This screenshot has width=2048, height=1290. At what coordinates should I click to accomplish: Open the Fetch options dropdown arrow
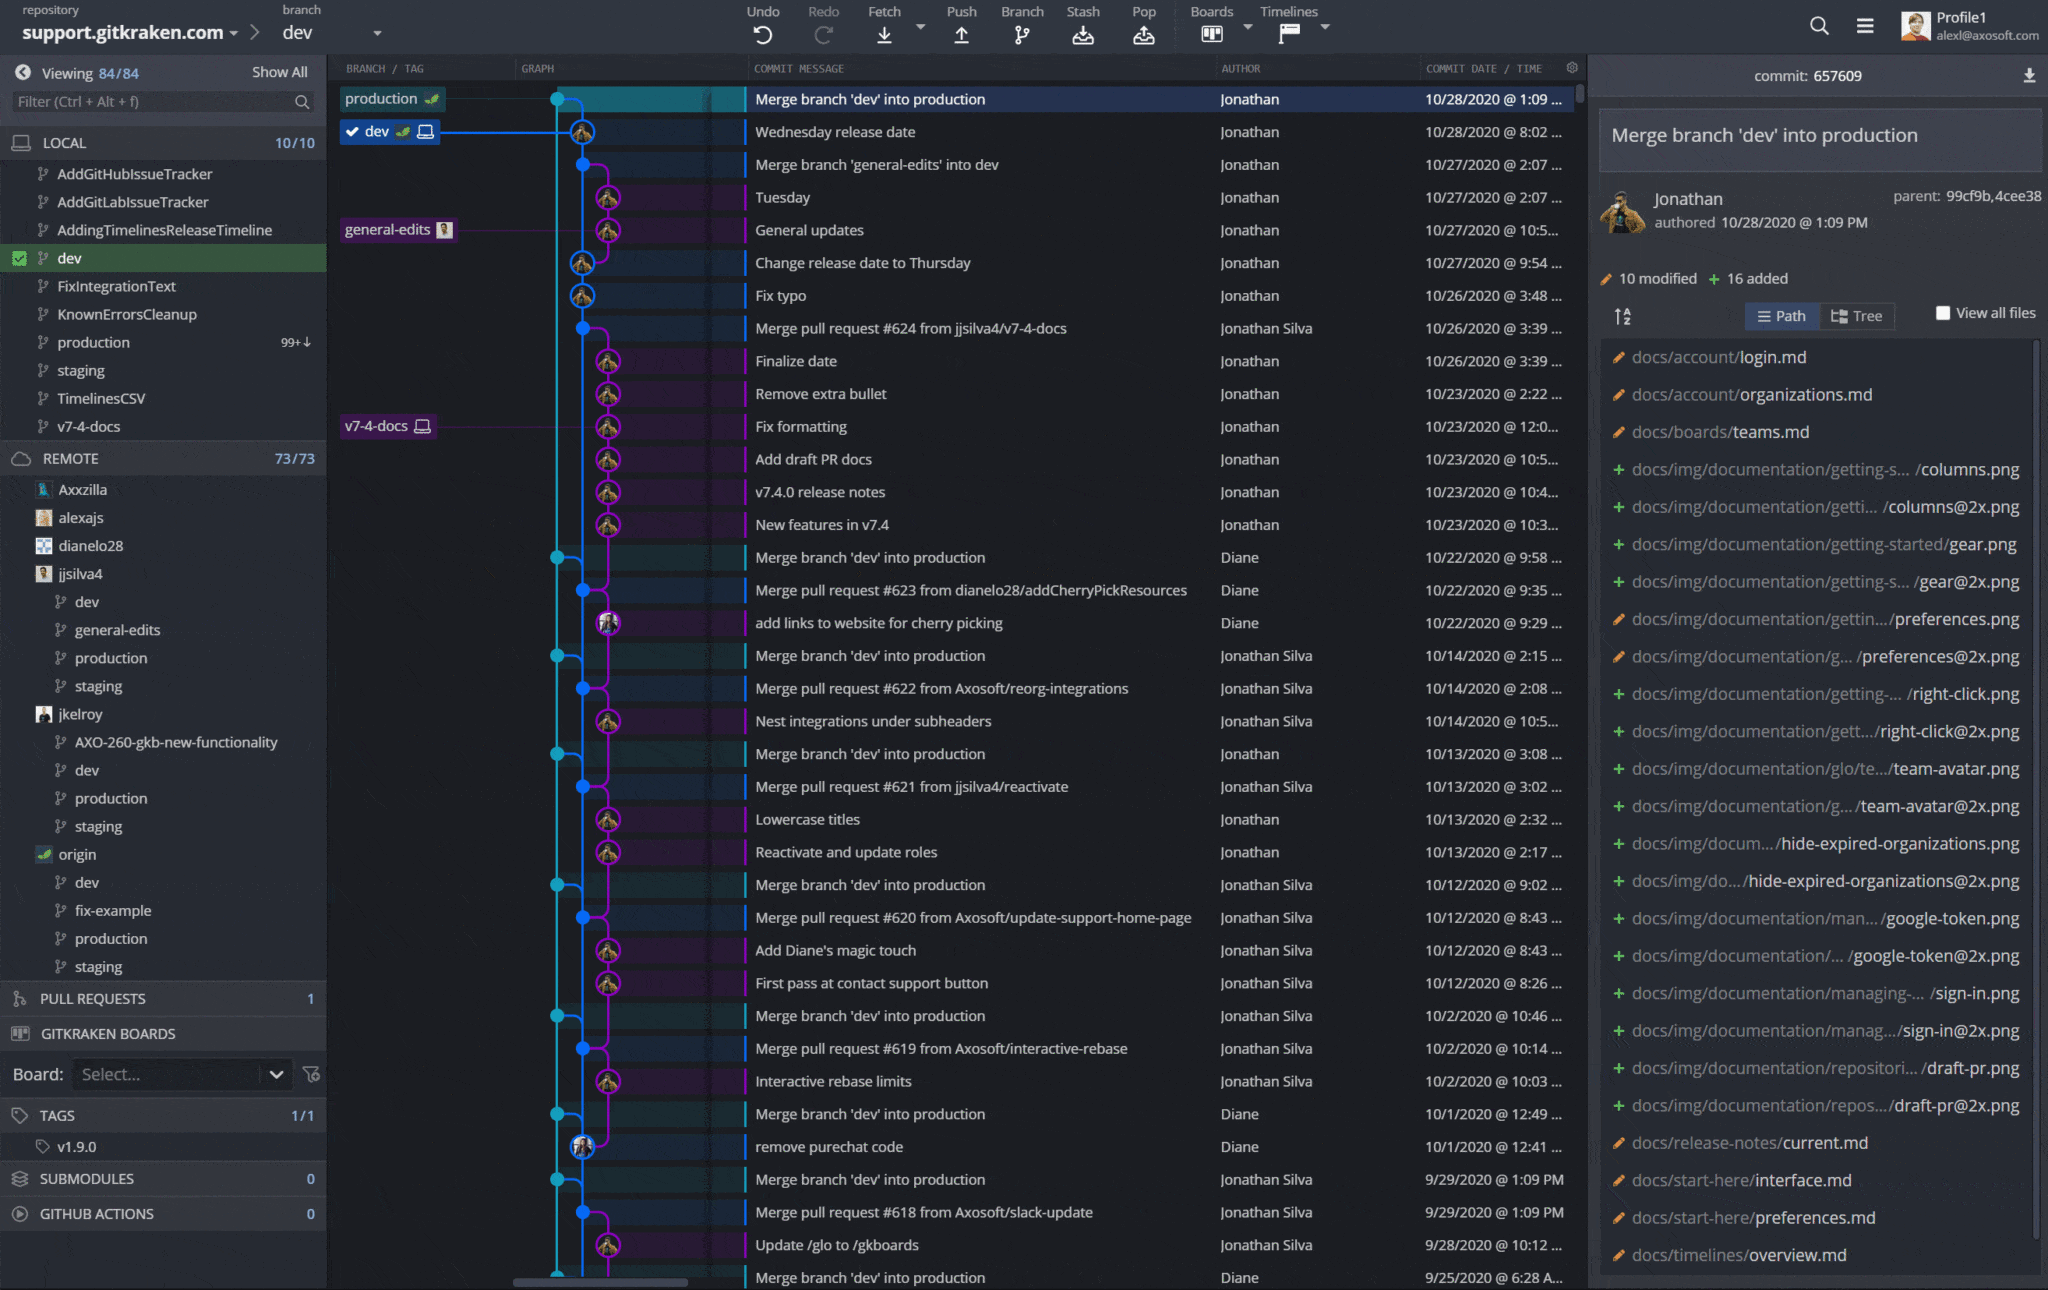[920, 27]
